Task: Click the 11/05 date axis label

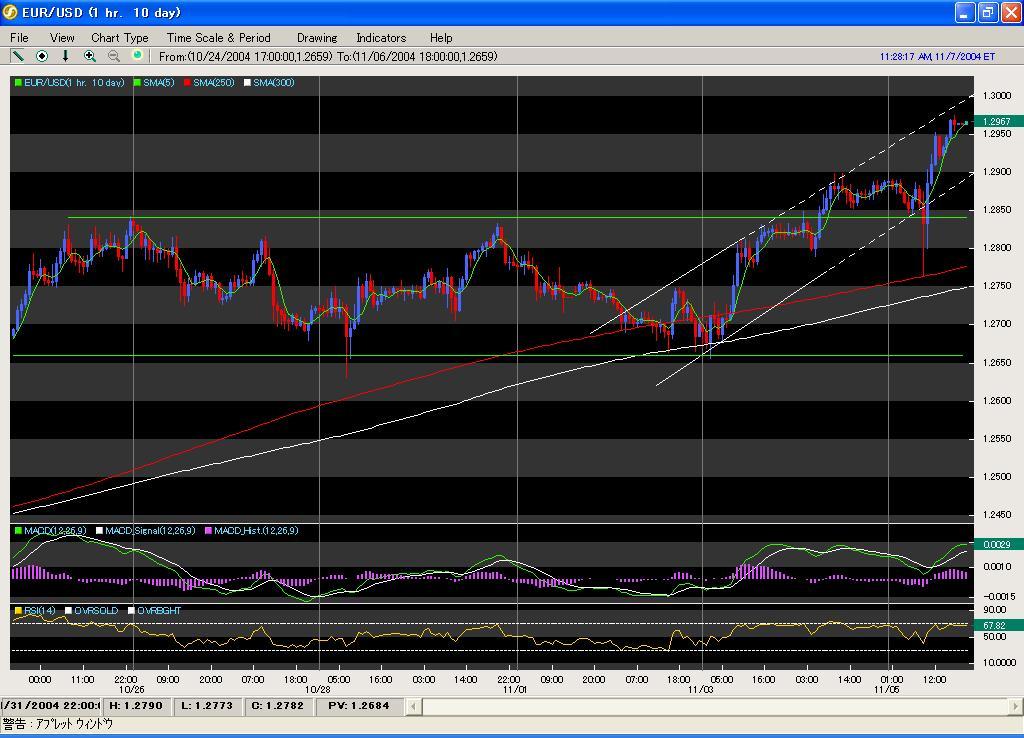Action: coord(887,690)
